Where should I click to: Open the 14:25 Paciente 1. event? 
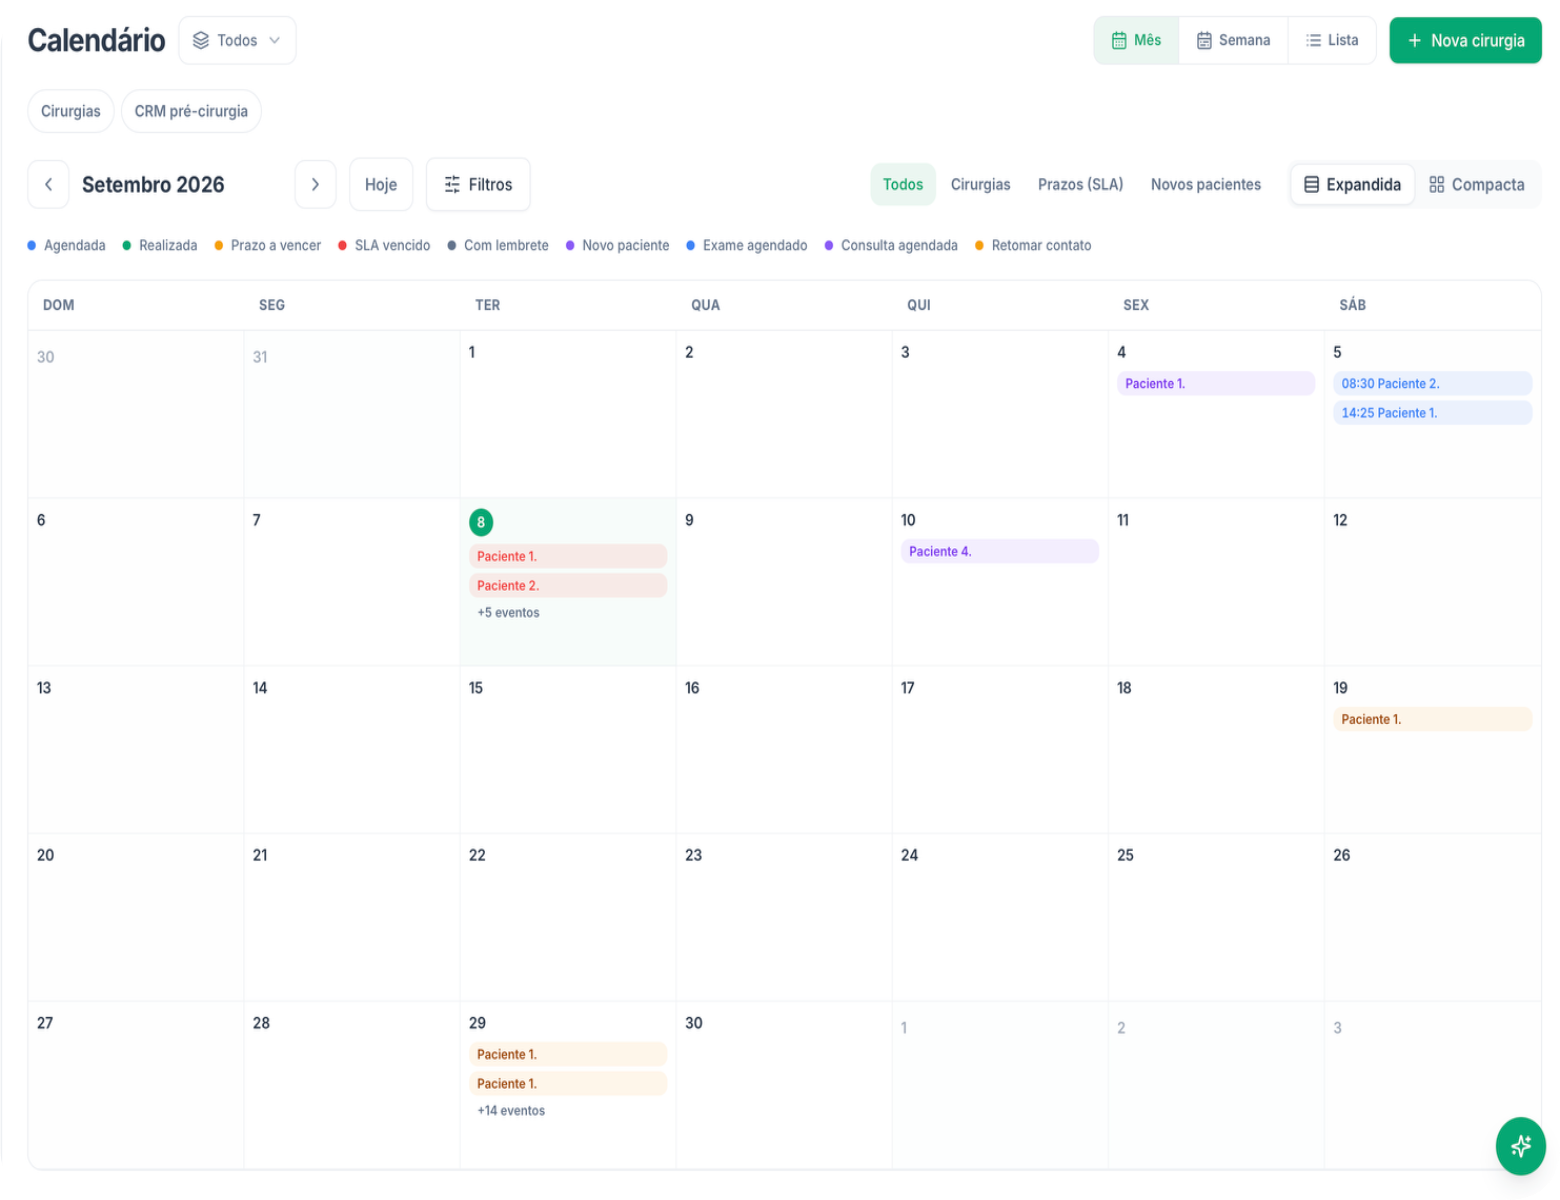[x=1432, y=413]
